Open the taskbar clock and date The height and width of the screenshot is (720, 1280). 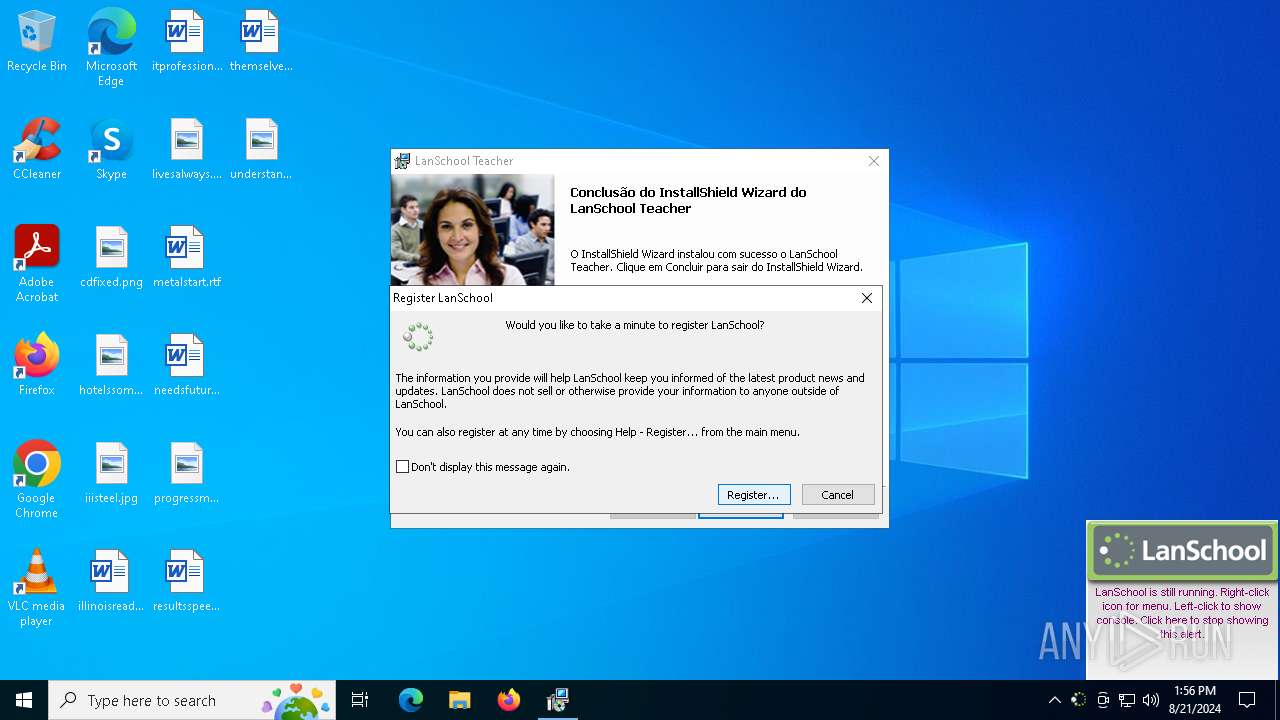tap(1194, 700)
